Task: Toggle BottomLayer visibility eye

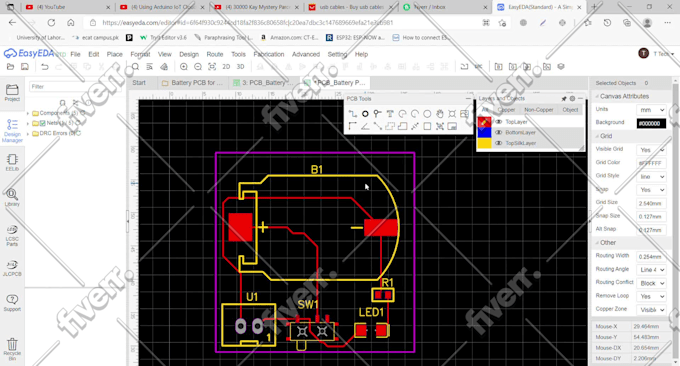Action: 499,132
